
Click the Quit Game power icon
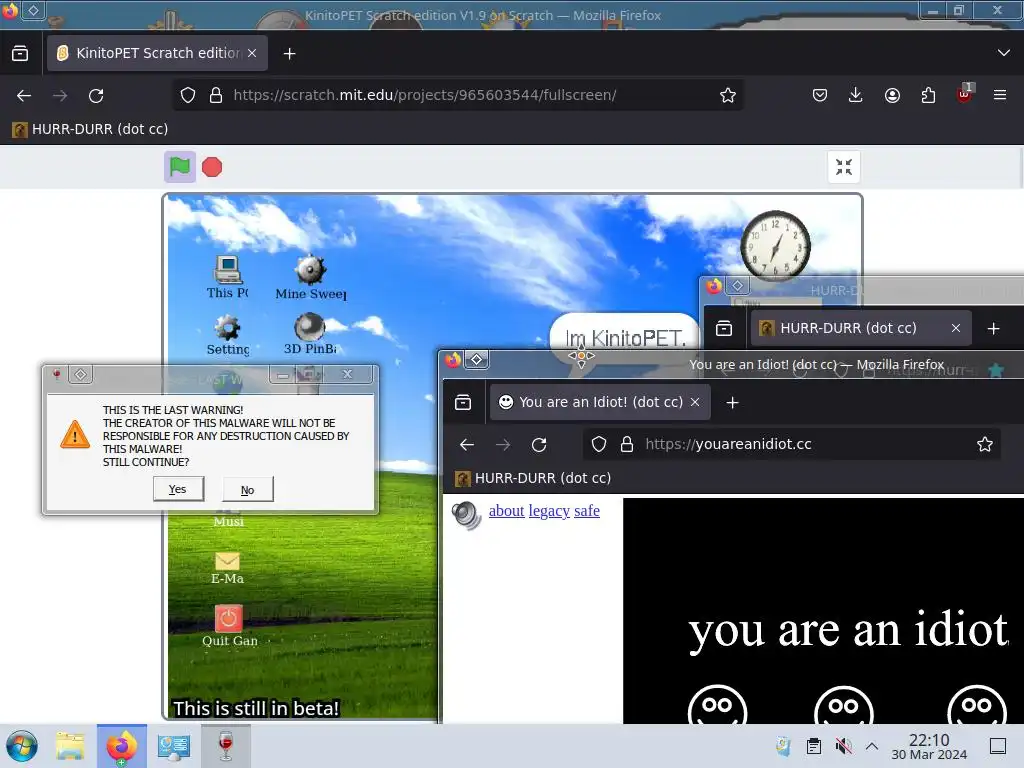point(229,626)
